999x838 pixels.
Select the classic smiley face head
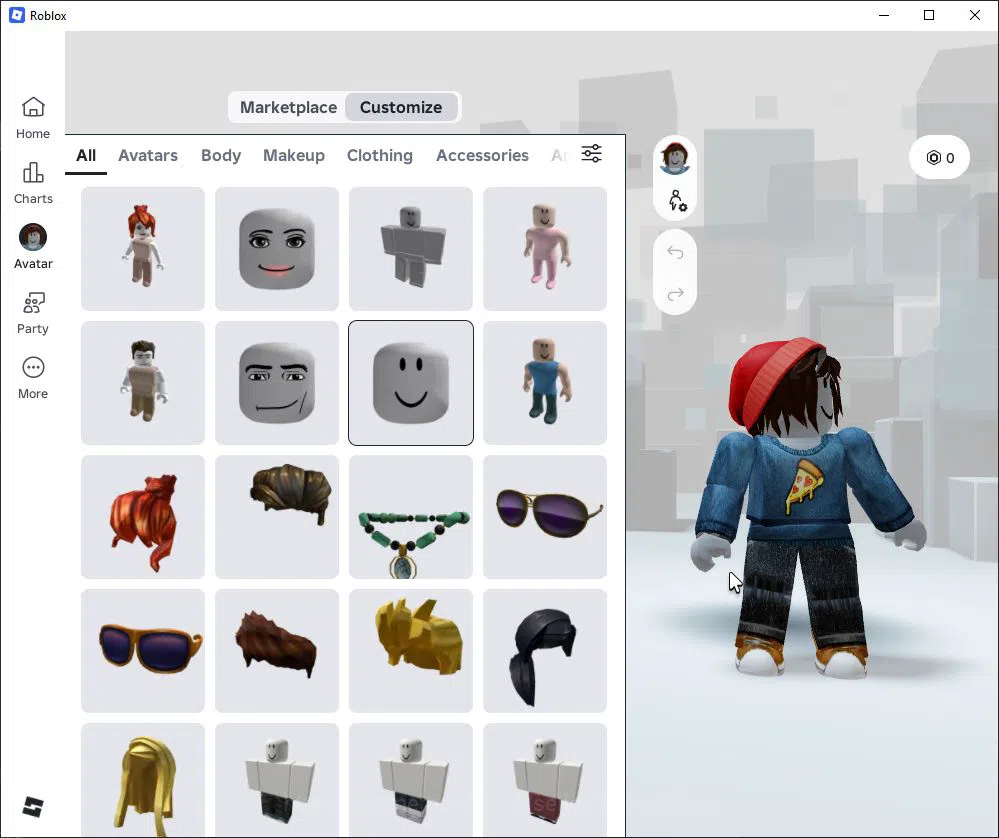(x=411, y=383)
